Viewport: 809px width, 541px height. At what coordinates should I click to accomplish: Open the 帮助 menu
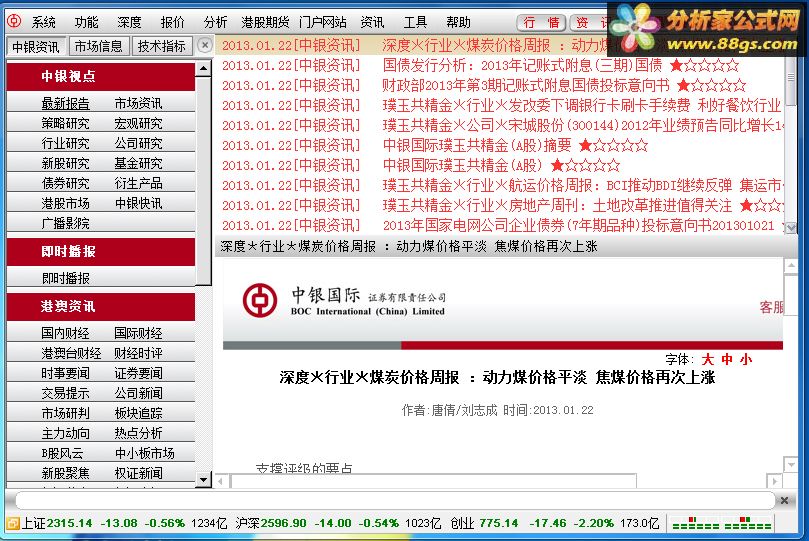(x=459, y=22)
